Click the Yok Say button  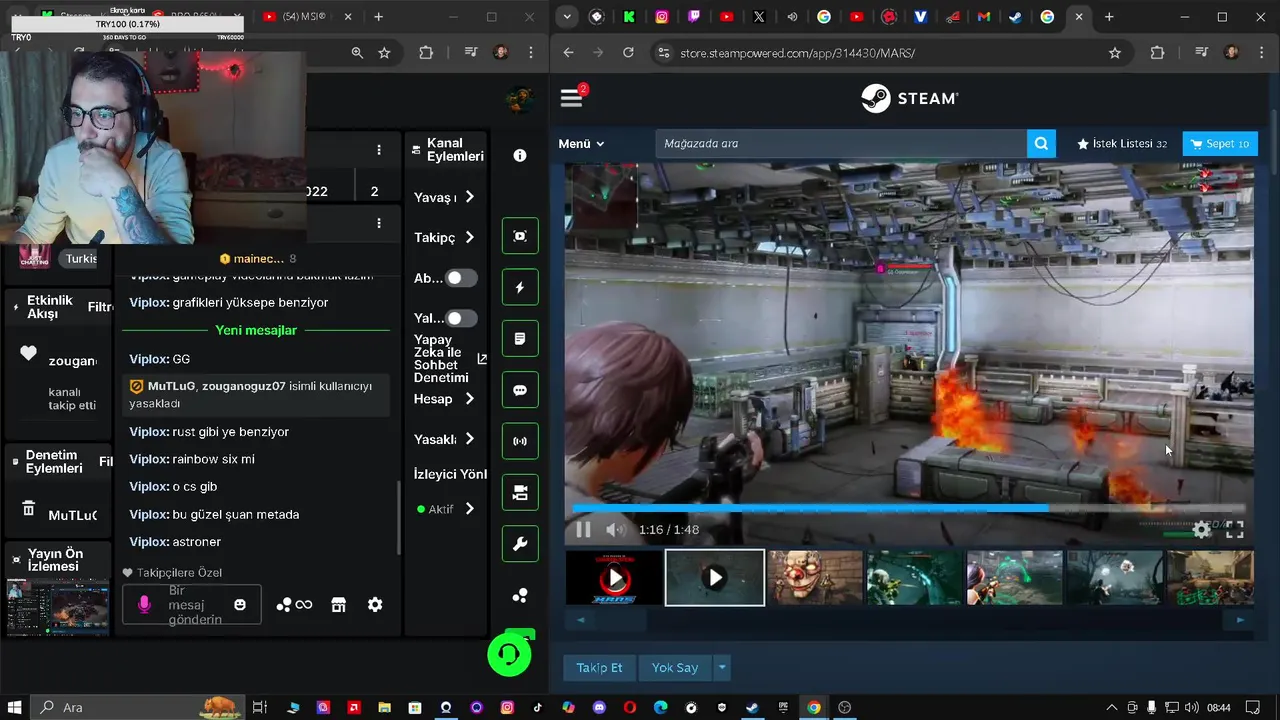tap(675, 668)
